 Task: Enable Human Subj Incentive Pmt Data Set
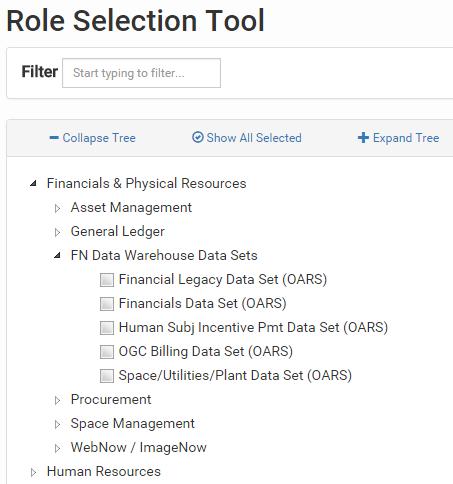[x=107, y=328]
